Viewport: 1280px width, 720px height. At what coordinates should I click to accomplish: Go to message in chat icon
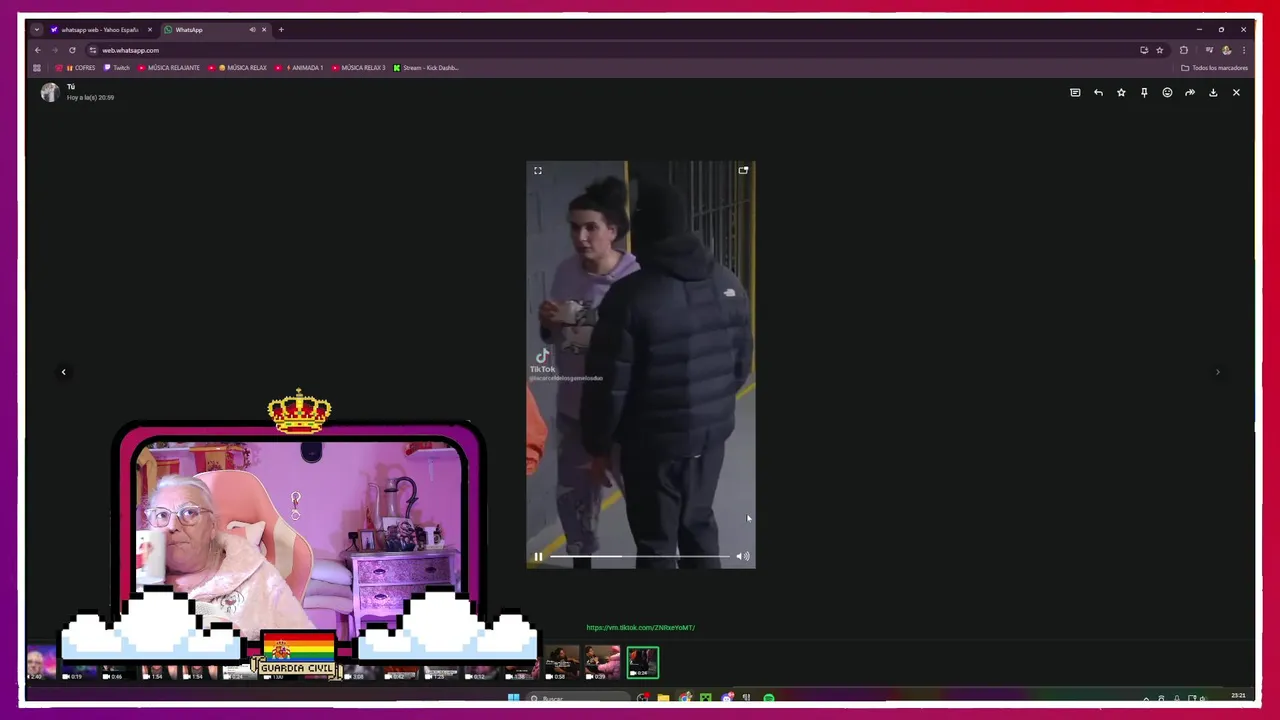point(1075,93)
